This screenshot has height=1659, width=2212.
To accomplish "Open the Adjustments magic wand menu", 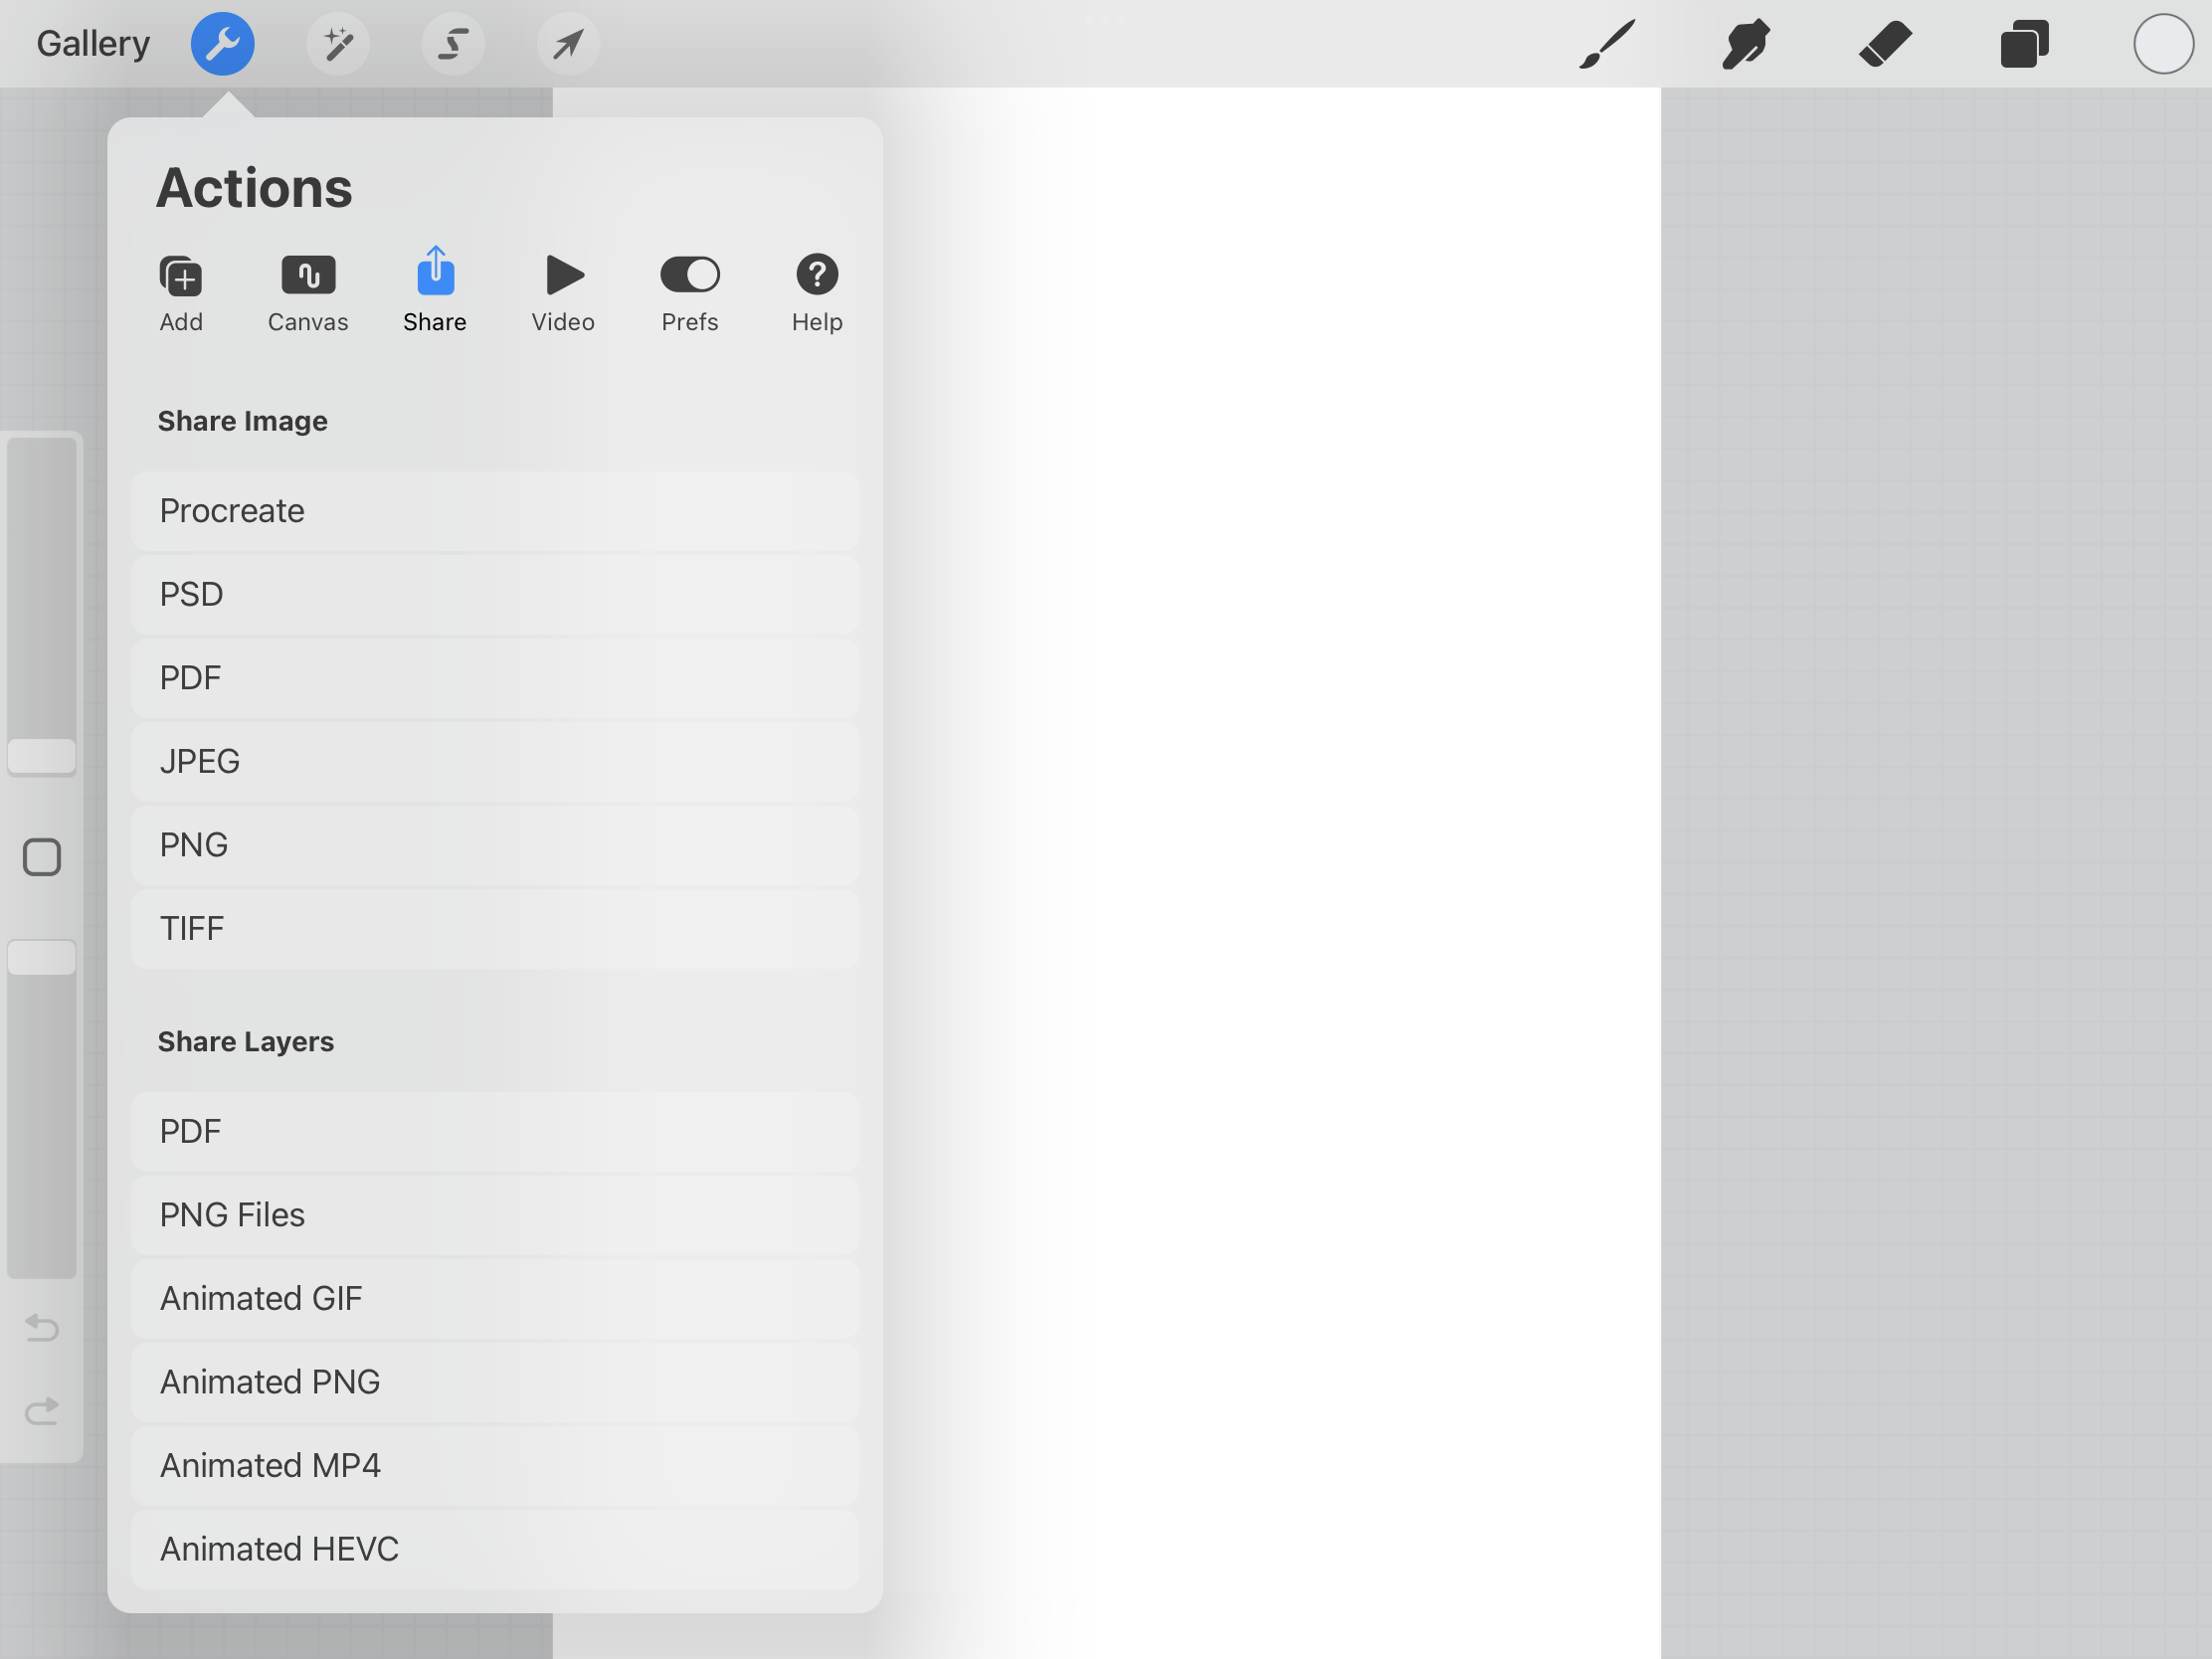I will pos(338,44).
